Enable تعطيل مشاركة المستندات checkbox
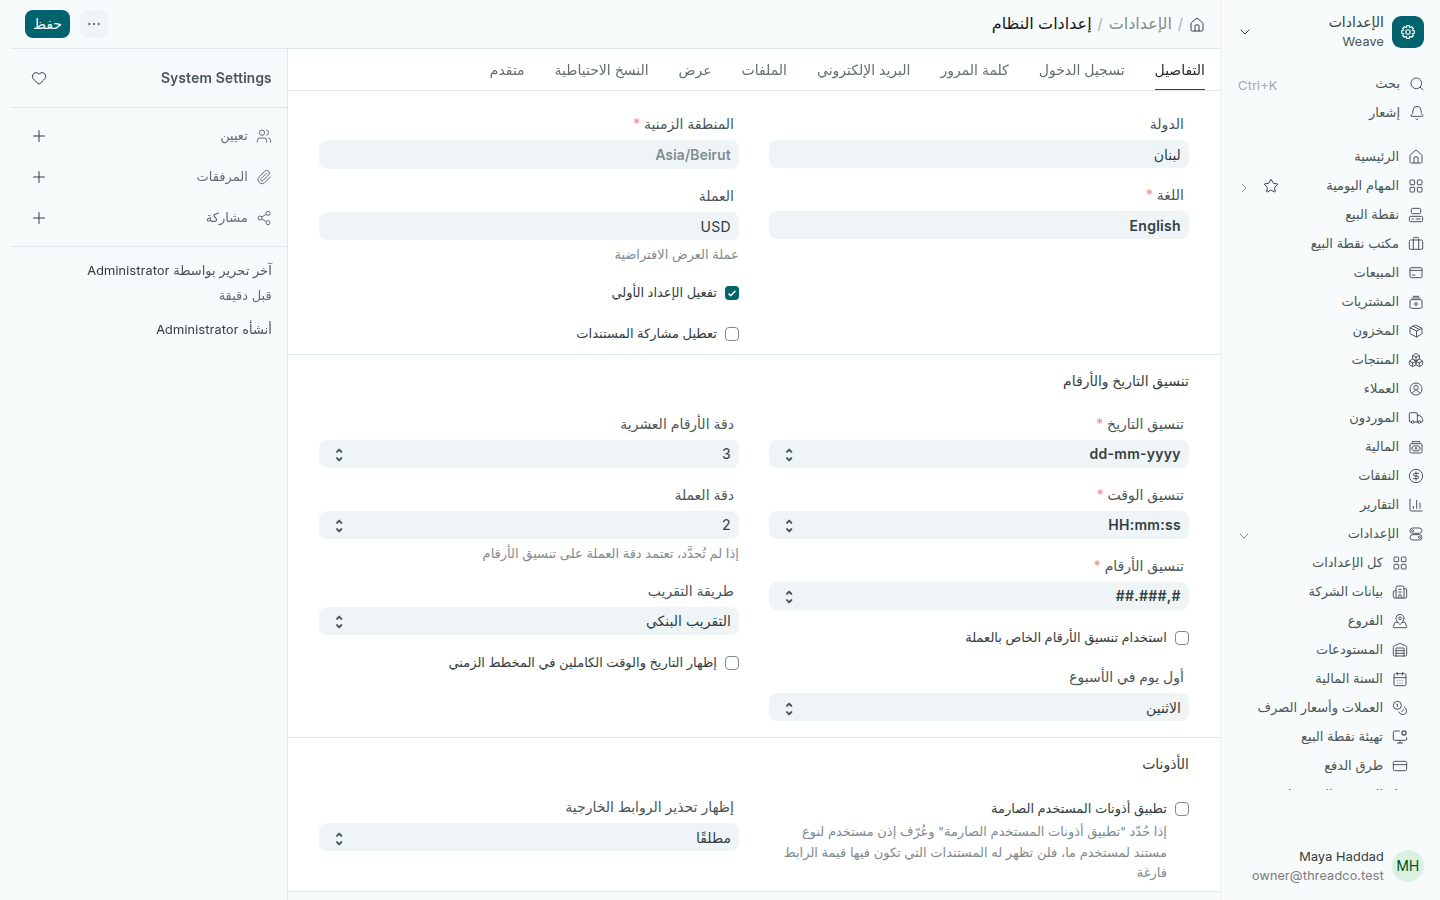1440x900 pixels. [x=732, y=334]
